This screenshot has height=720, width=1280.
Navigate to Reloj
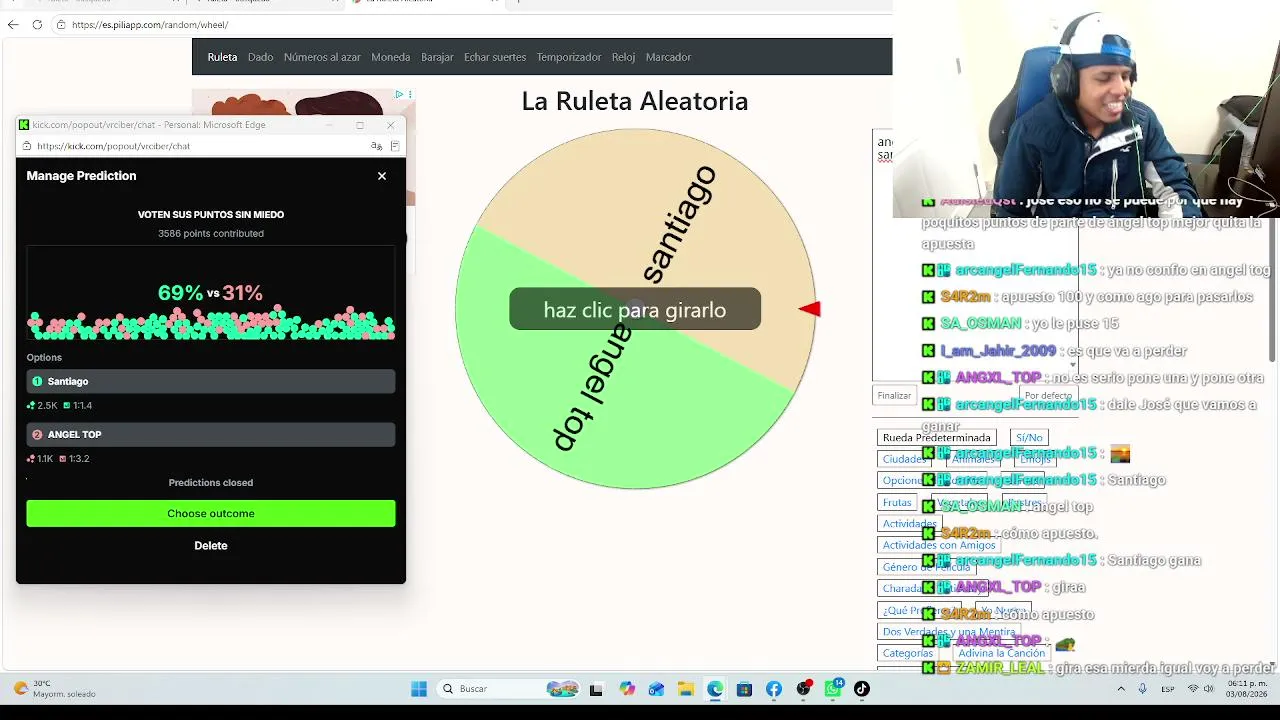point(623,57)
